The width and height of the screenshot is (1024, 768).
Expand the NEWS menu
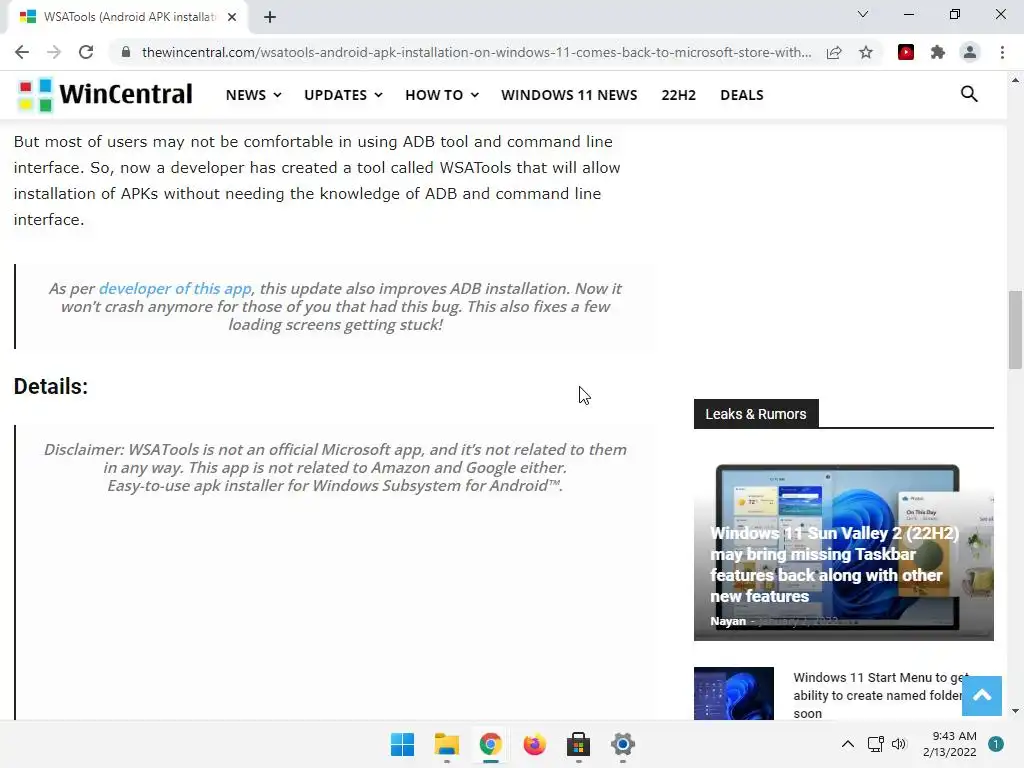click(x=253, y=95)
